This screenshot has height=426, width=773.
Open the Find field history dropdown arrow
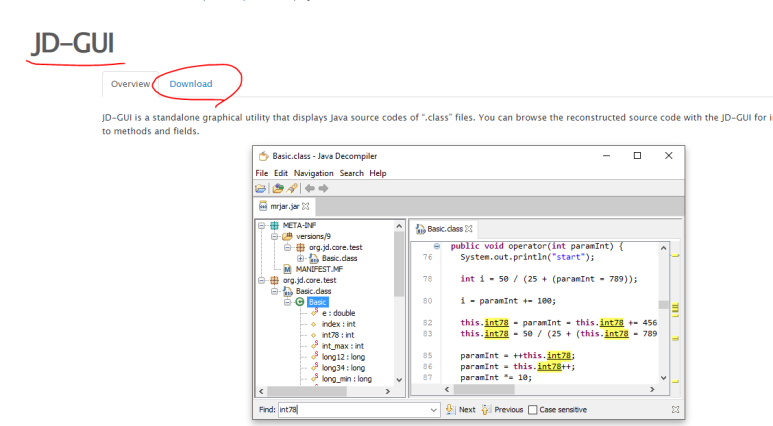click(x=433, y=410)
